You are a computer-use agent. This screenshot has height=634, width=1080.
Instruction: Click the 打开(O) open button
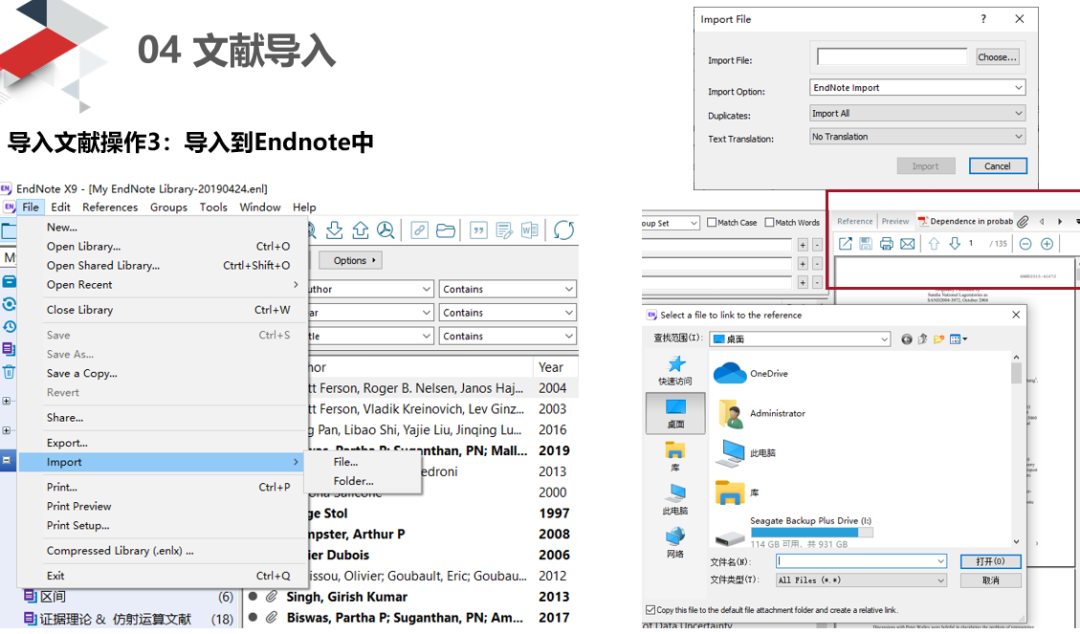[x=990, y=562]
